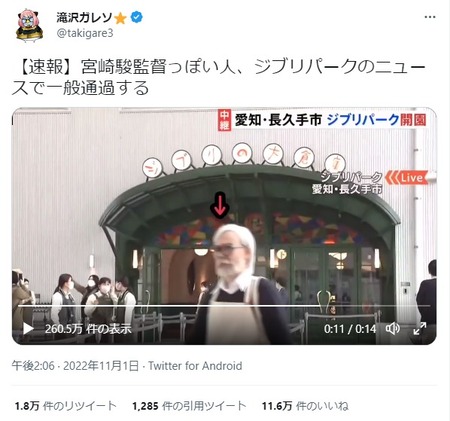View the 1.8万 retweets list
The height and width of the screenshot is (421, 450).
(66, 406)
